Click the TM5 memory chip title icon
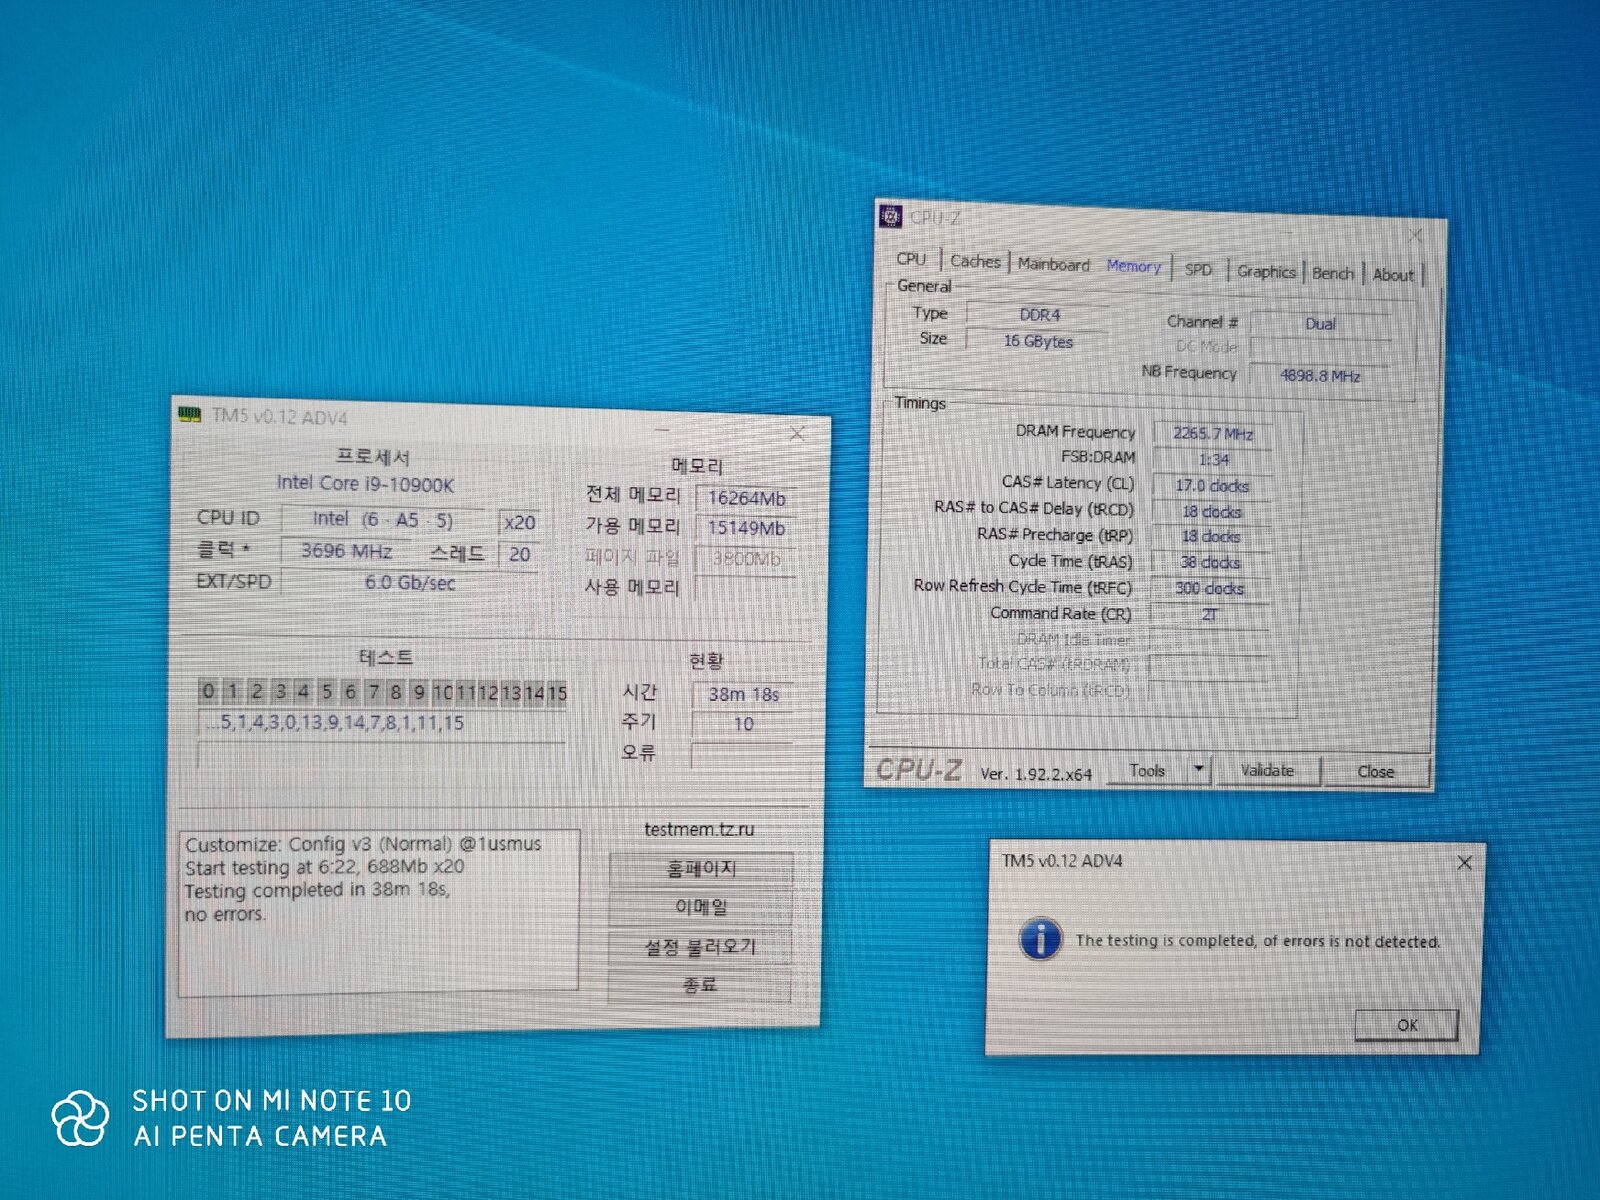This screenshot has width=1600, height=1200. pyautogui.click(x=189, y=414)
